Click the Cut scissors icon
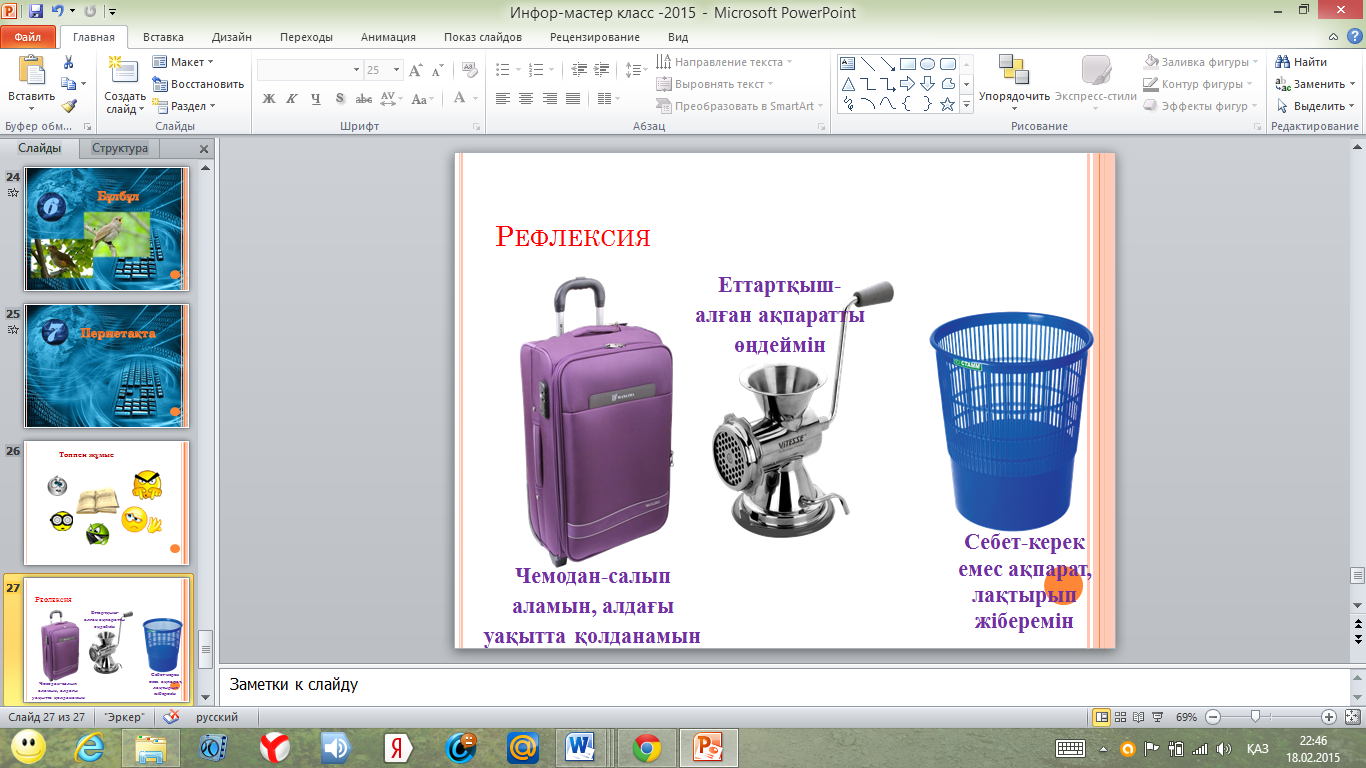 69,62
